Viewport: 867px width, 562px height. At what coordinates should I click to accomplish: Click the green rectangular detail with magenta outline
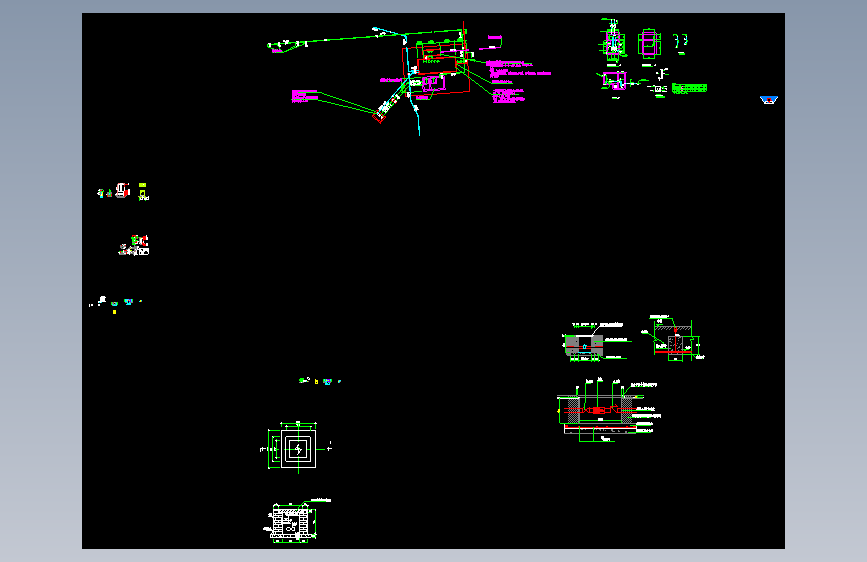coord(649,43)
